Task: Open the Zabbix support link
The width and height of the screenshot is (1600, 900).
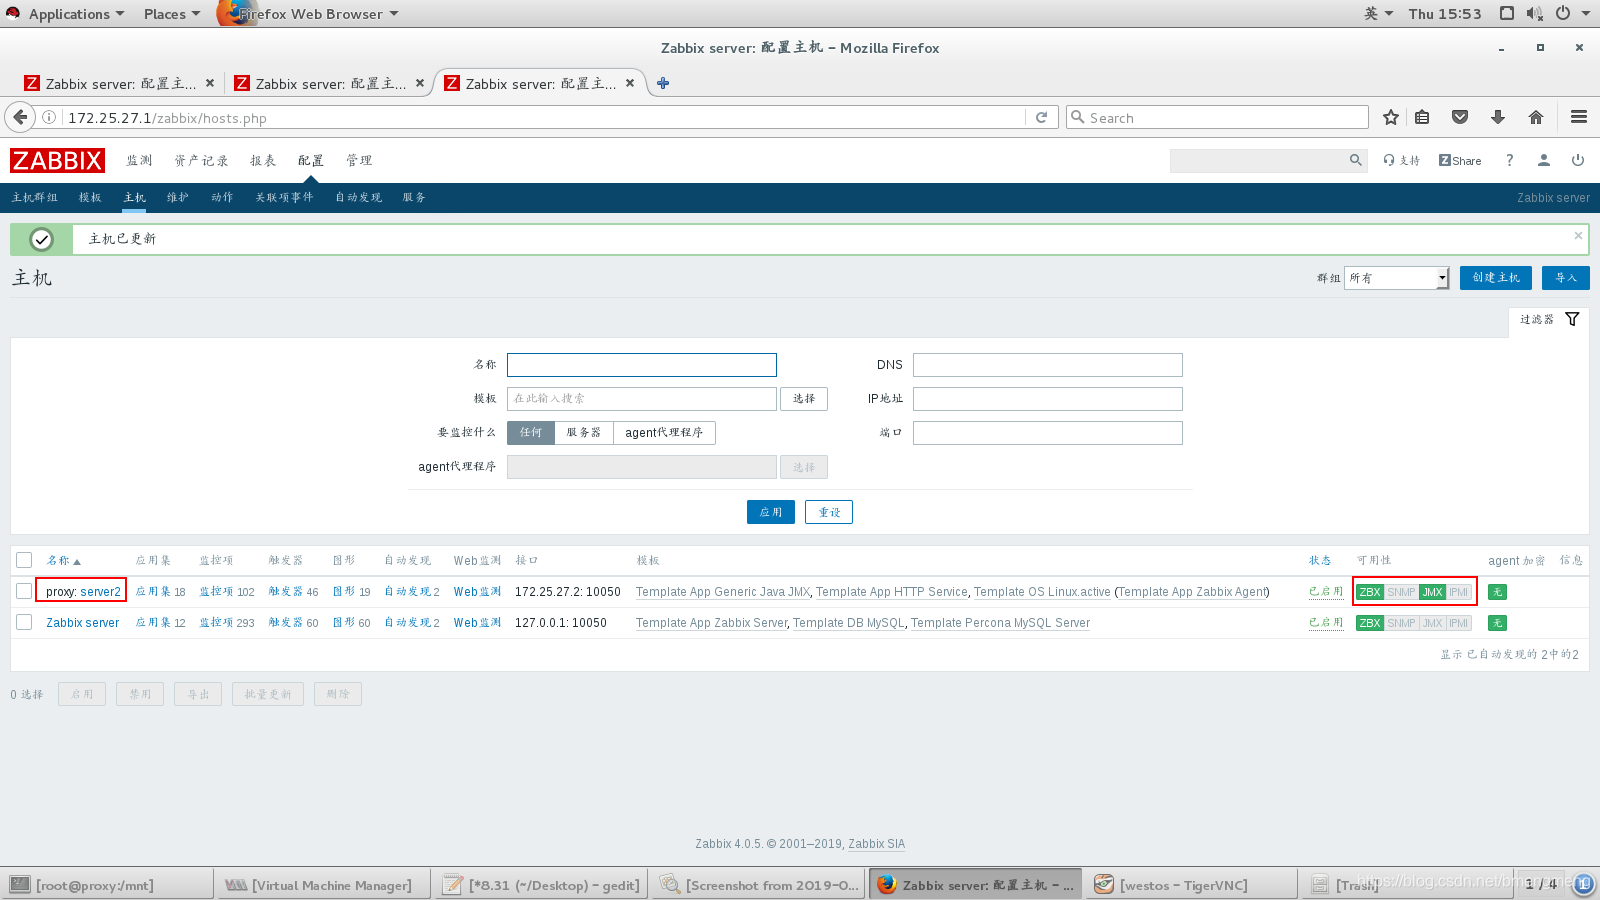Action: (x=1401, y=160)
